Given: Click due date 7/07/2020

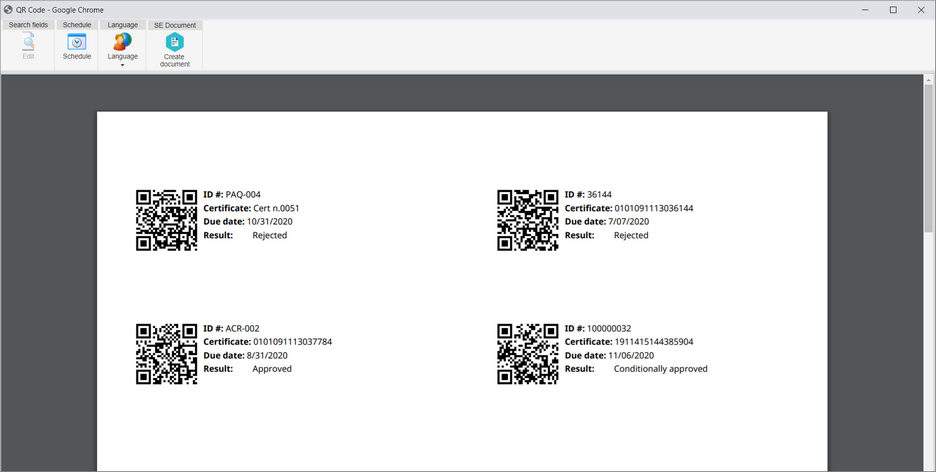Looking at the screenshot, I should click(x=629, y=221).
